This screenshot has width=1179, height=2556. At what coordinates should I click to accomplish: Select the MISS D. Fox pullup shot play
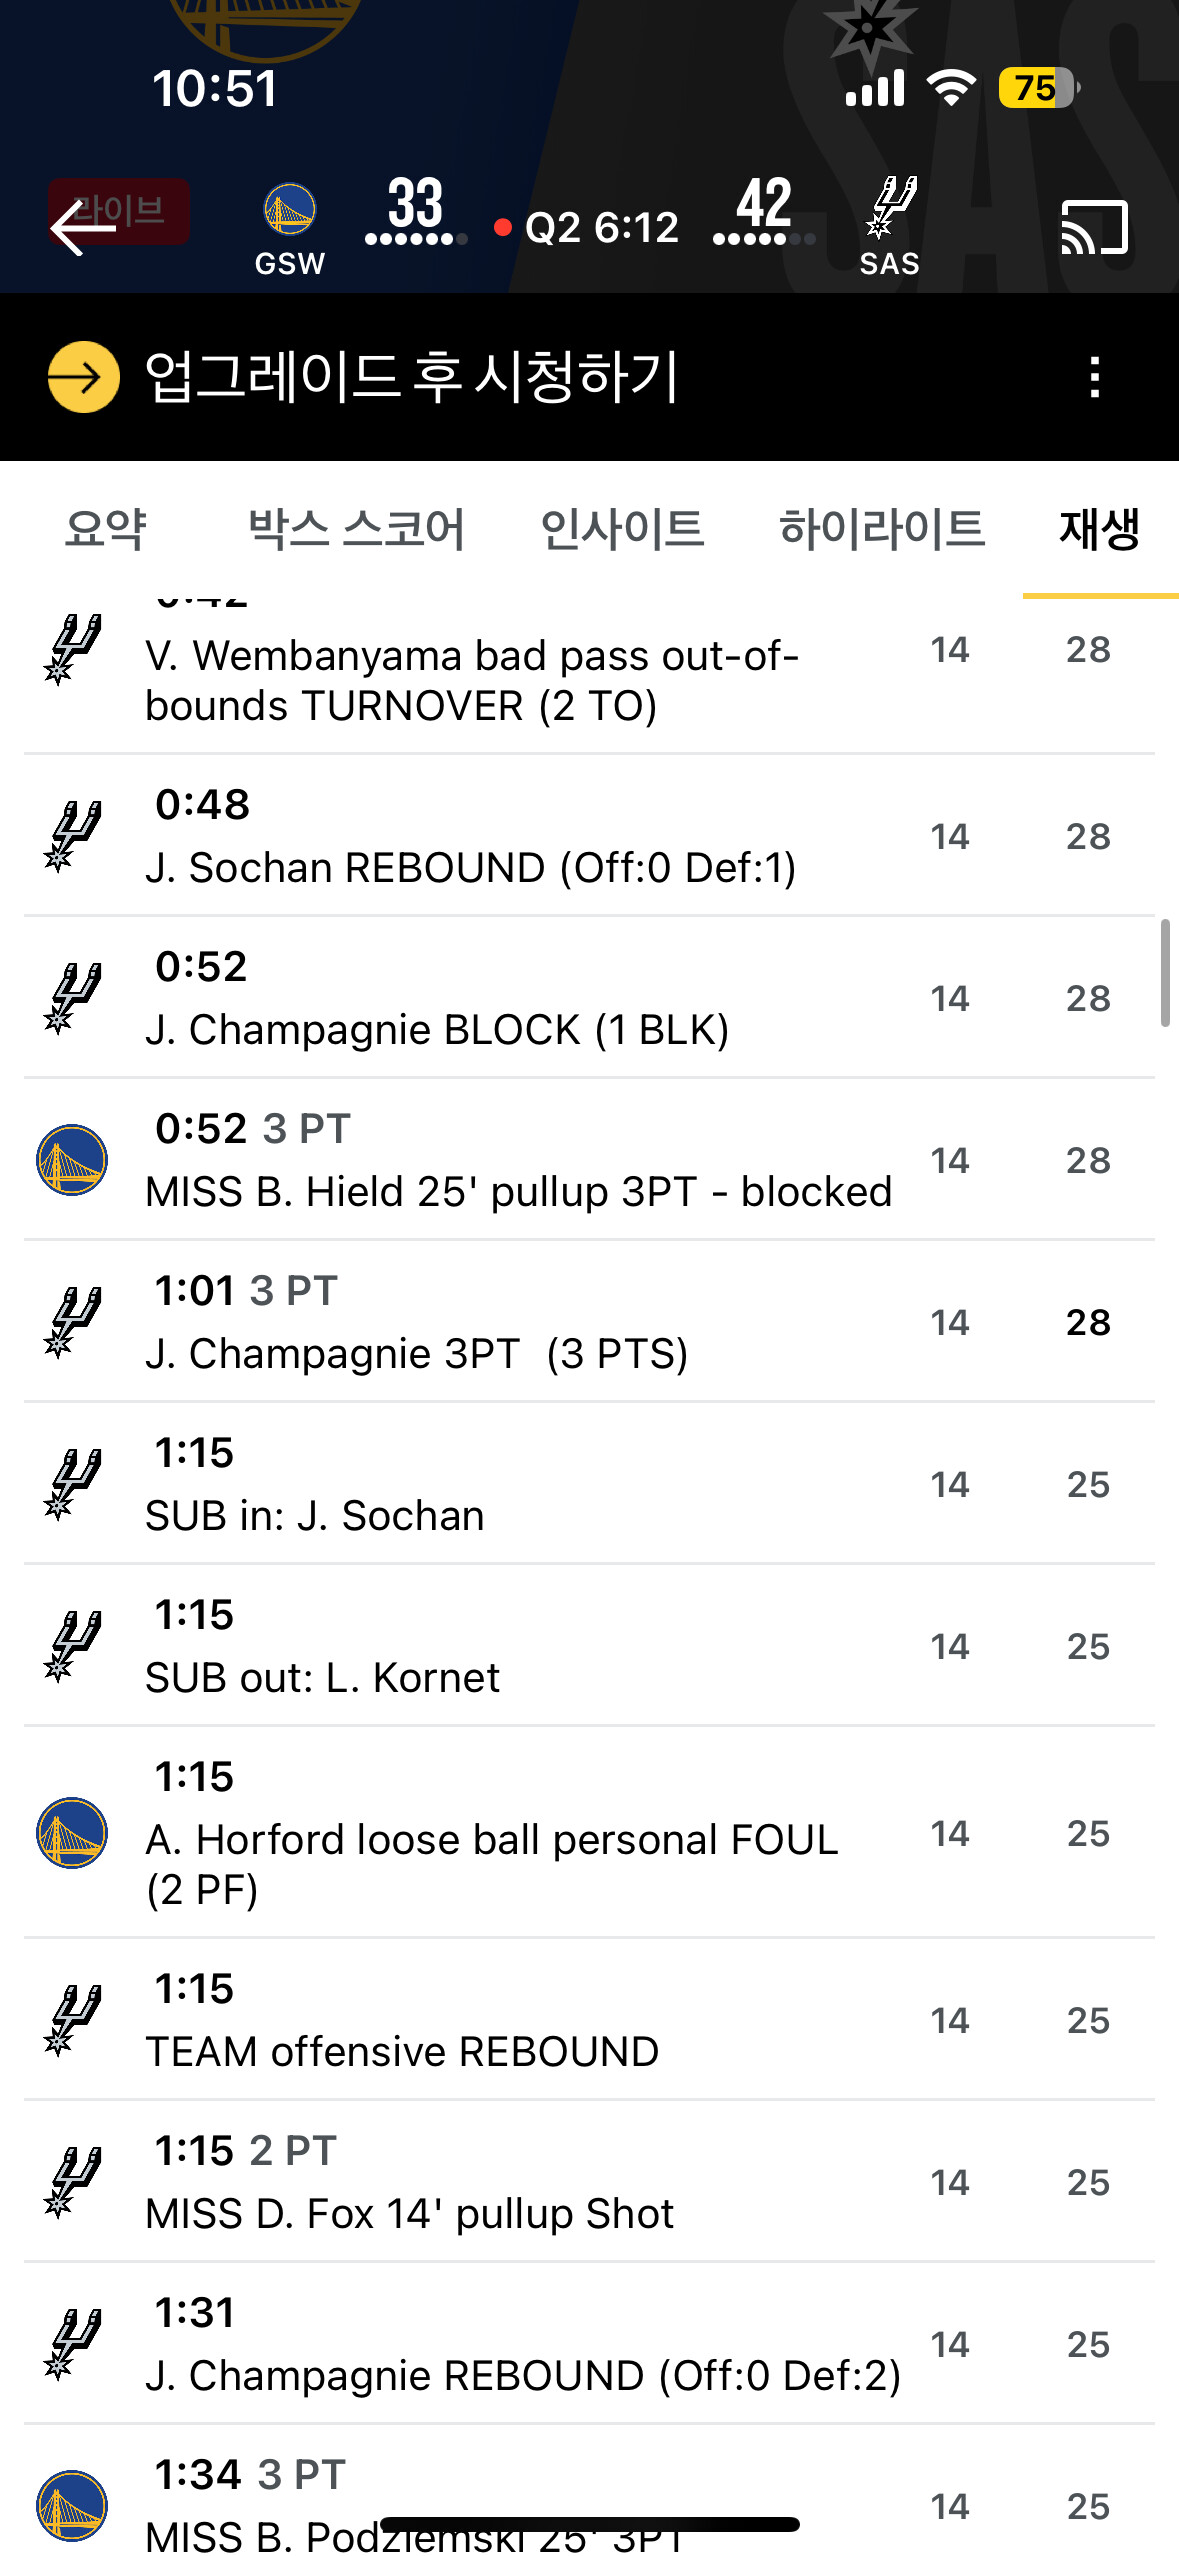click(520, 2182)
